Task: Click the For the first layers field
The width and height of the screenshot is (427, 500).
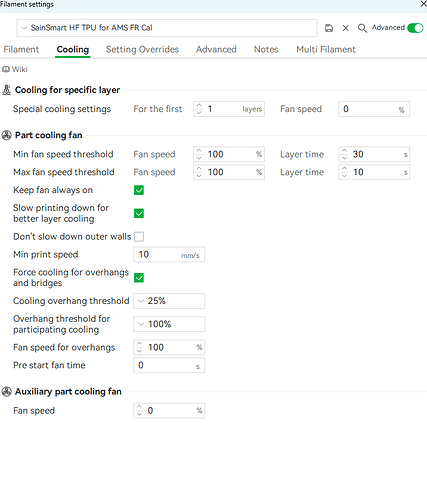Action: pyautogui.click(x=229, y=109)
